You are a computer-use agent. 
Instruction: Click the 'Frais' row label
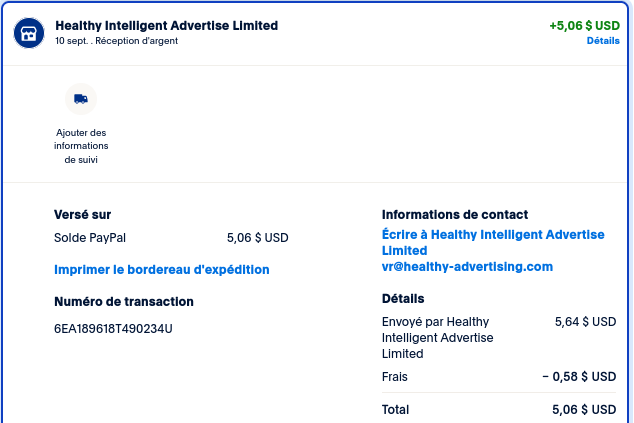pos(395,377)
